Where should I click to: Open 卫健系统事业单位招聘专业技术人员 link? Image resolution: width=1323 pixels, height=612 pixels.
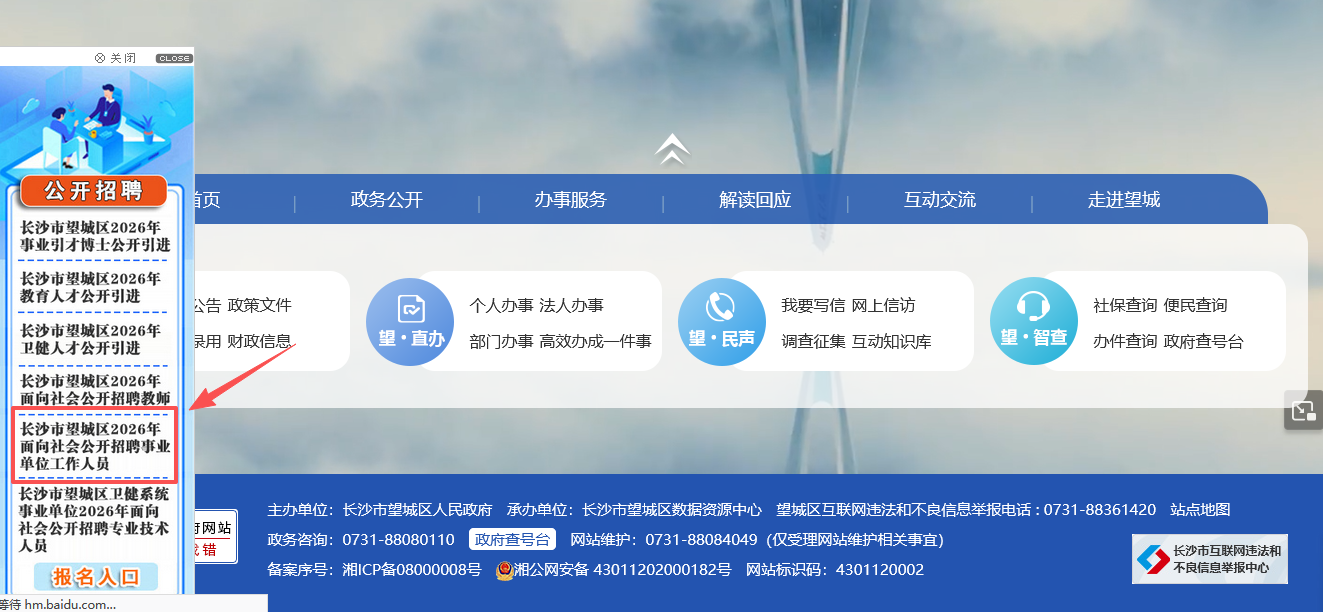click(x=95, y=519)
